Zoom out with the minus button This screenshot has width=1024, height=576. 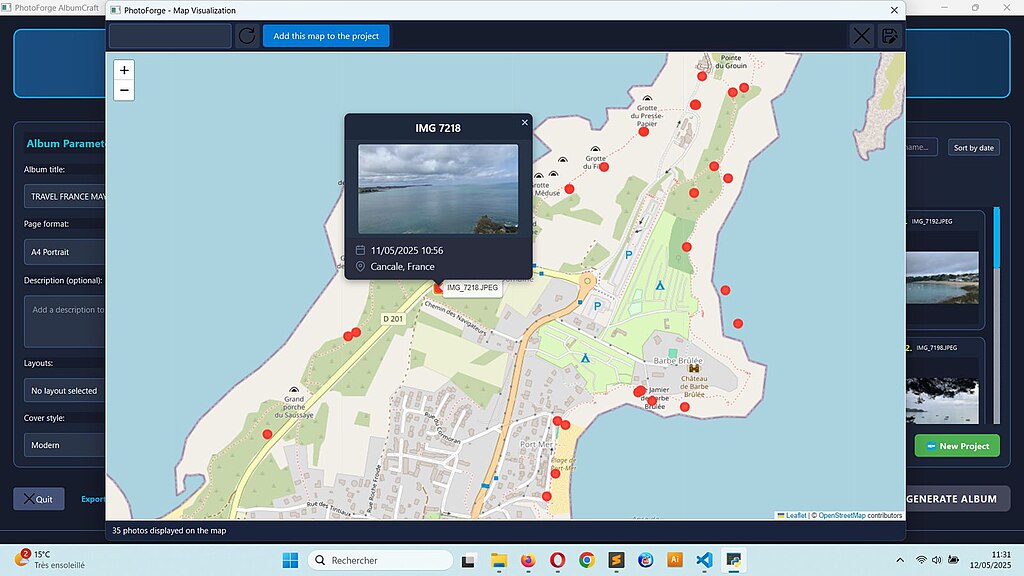click(124, 90)
